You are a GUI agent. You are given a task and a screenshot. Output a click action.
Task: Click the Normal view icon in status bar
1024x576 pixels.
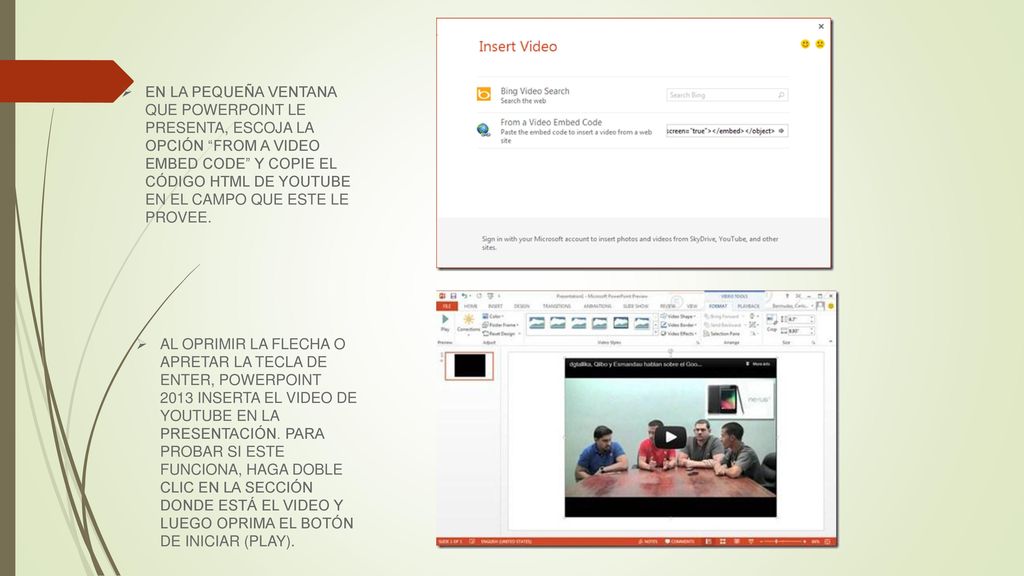point(709,541)
